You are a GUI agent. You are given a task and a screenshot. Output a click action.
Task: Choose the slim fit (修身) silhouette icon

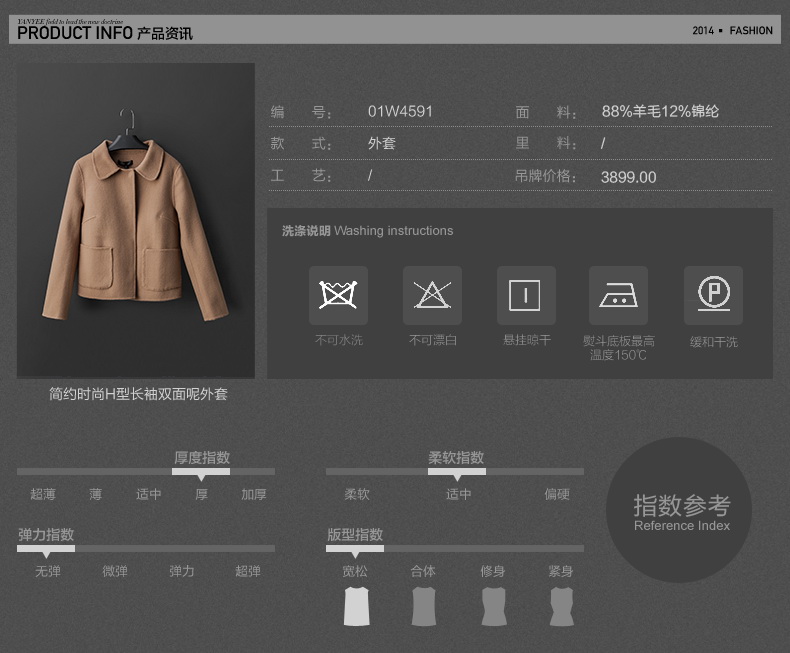492,606
